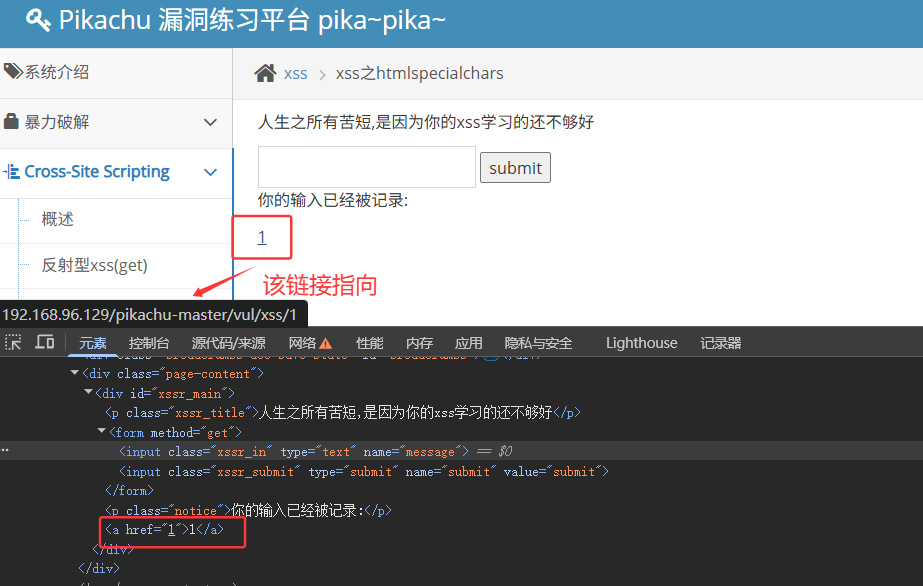The width and height of the screenshot is (923, 586).
Task: Switch to the 网络 tab
Action: tap(303, 343)
